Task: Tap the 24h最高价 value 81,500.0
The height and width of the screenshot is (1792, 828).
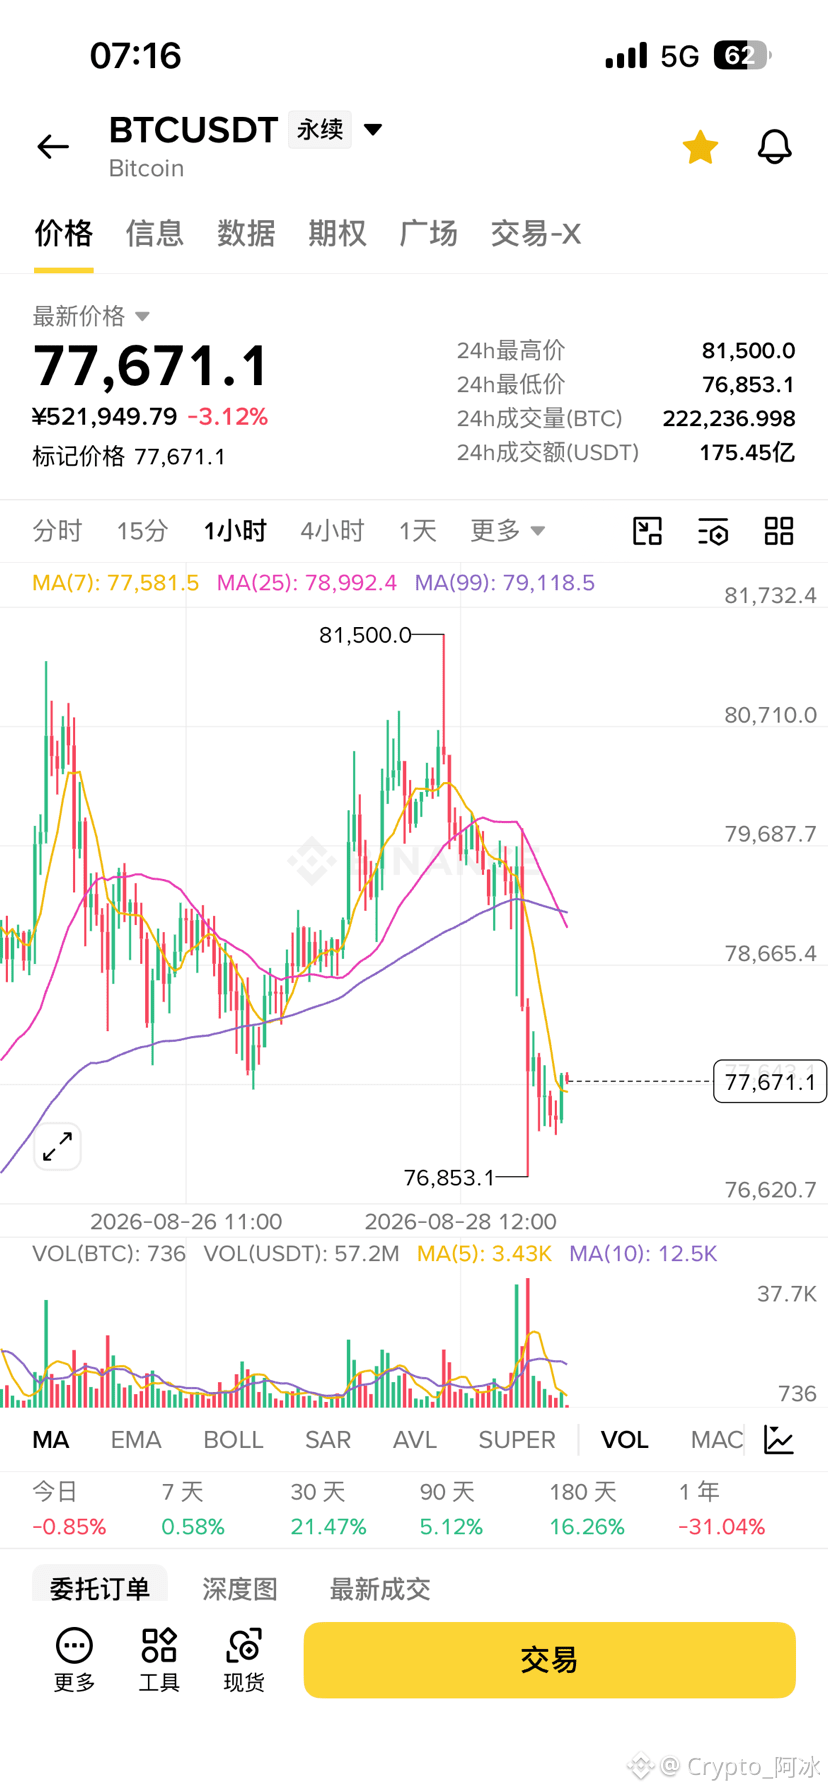Action: pyautogui.click(x=748, y=351)
